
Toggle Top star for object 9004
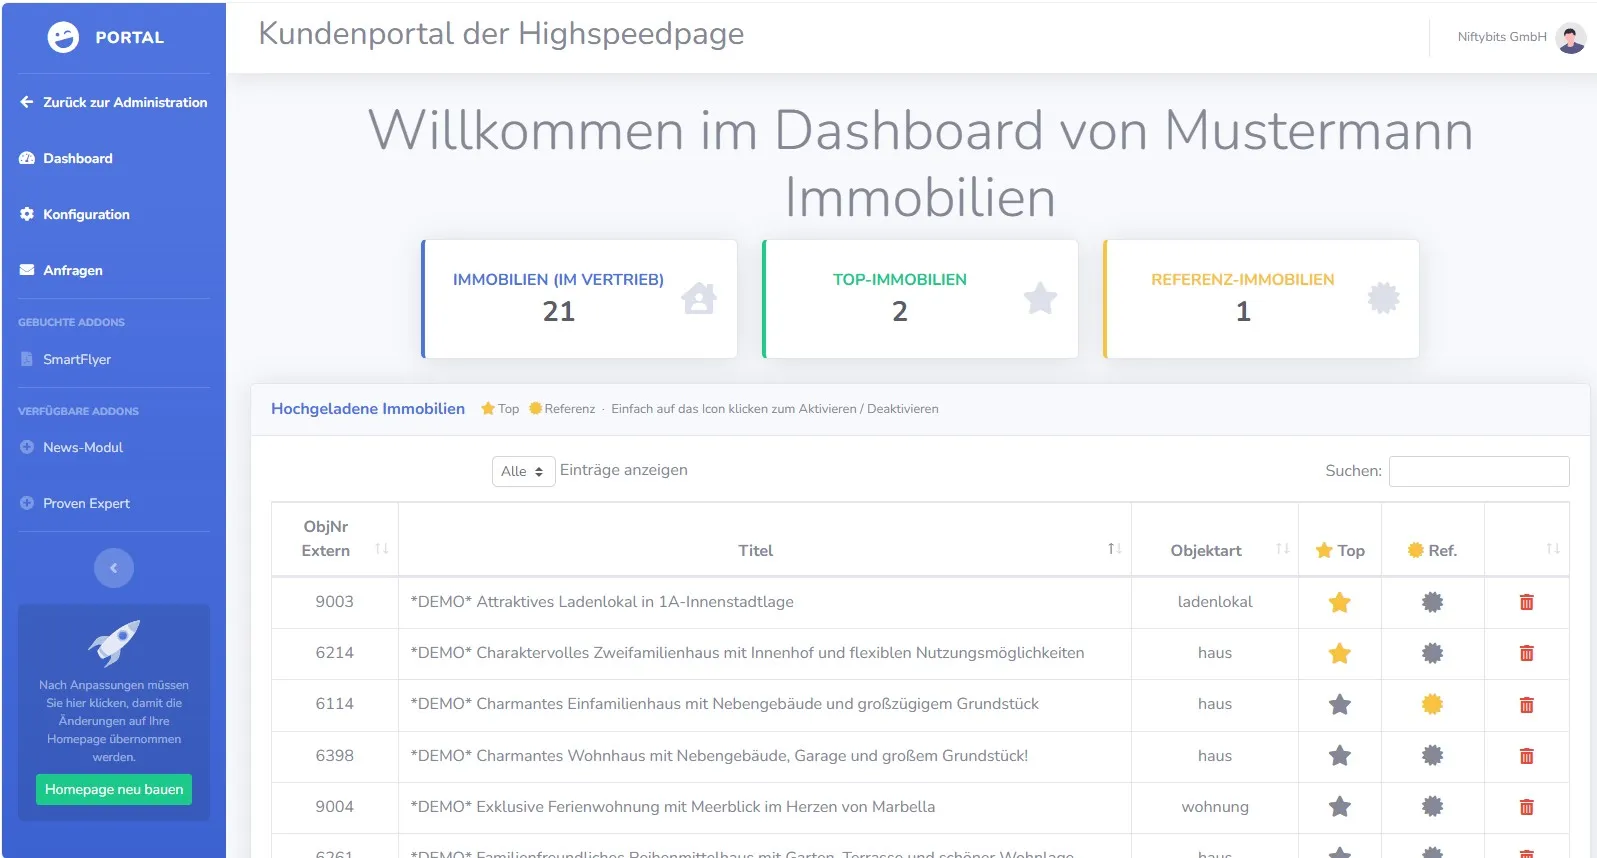[x=1340, y=807]
